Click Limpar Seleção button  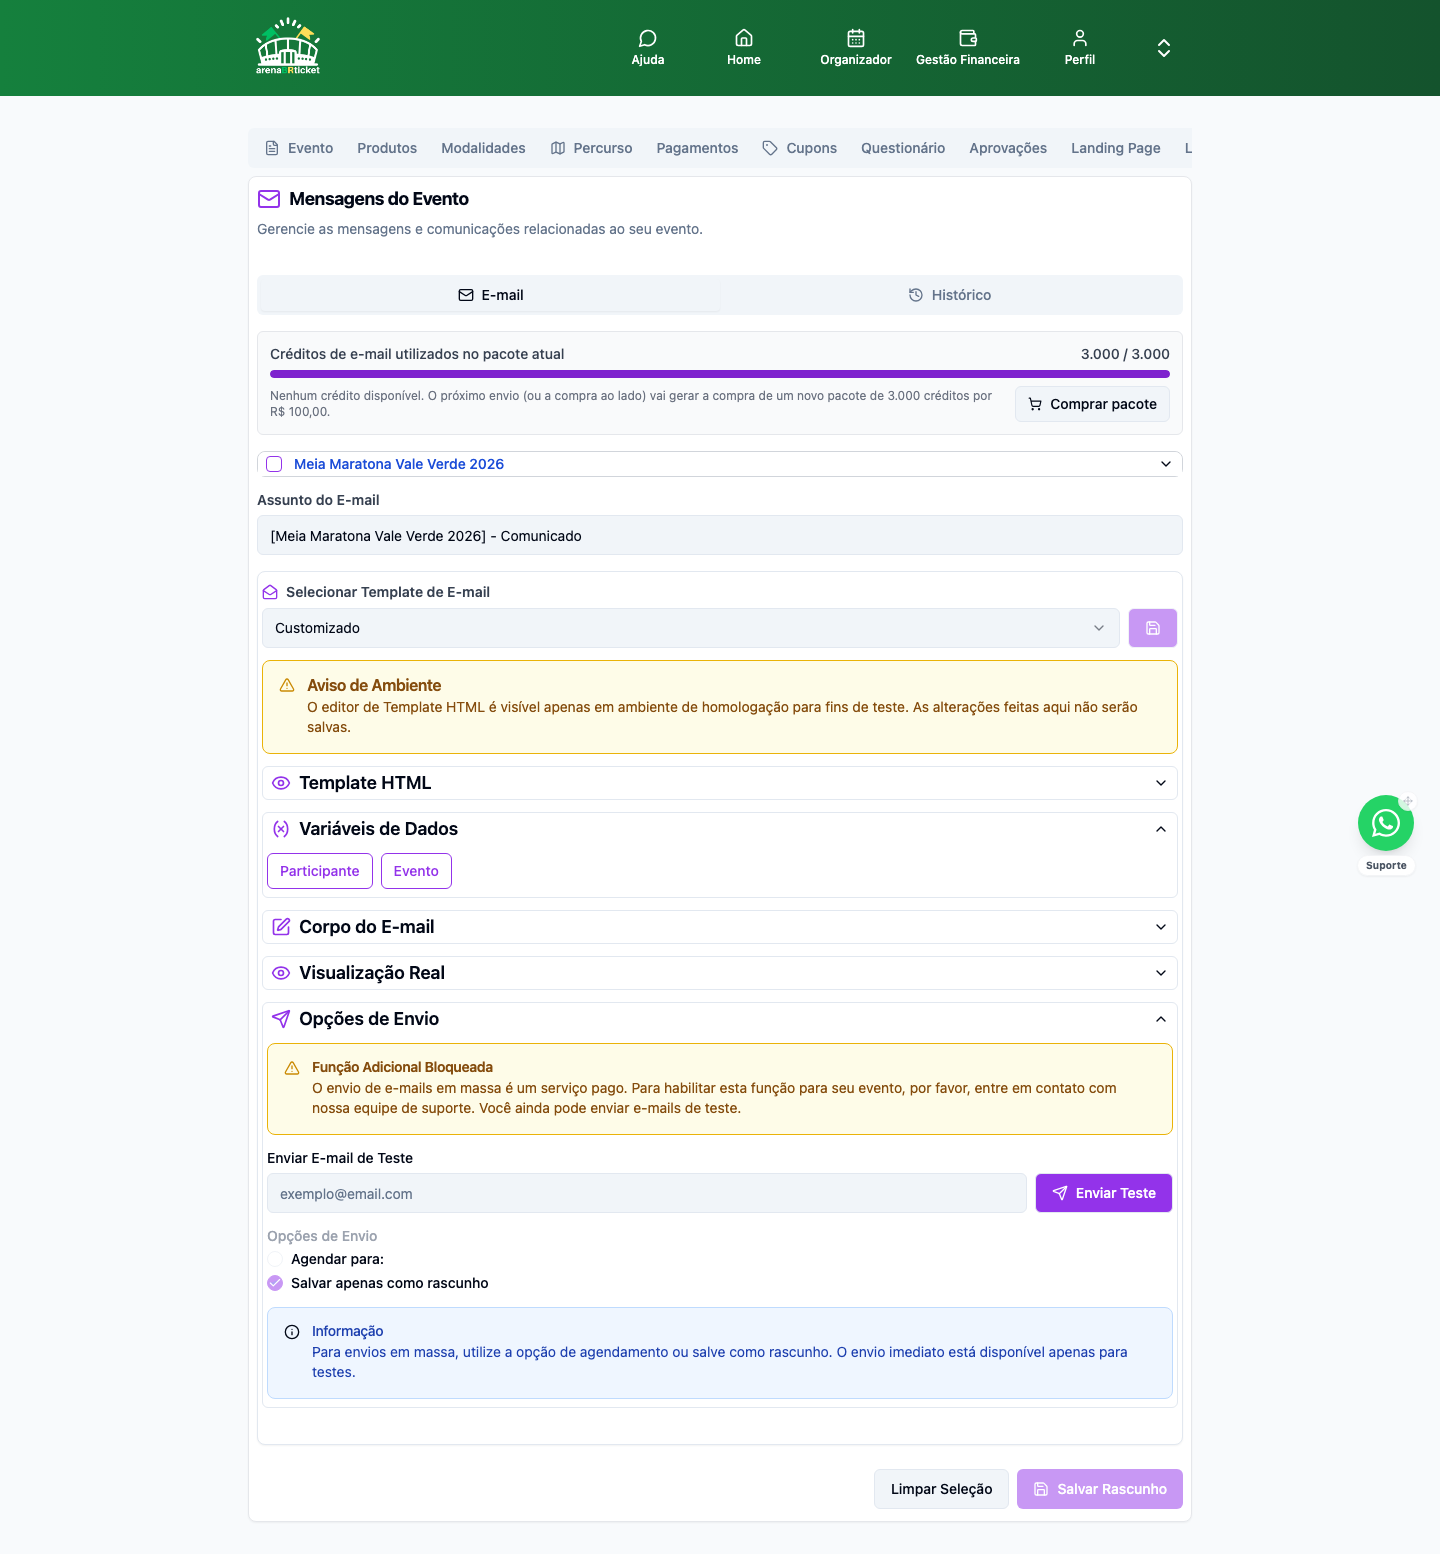click(941, 1489)
